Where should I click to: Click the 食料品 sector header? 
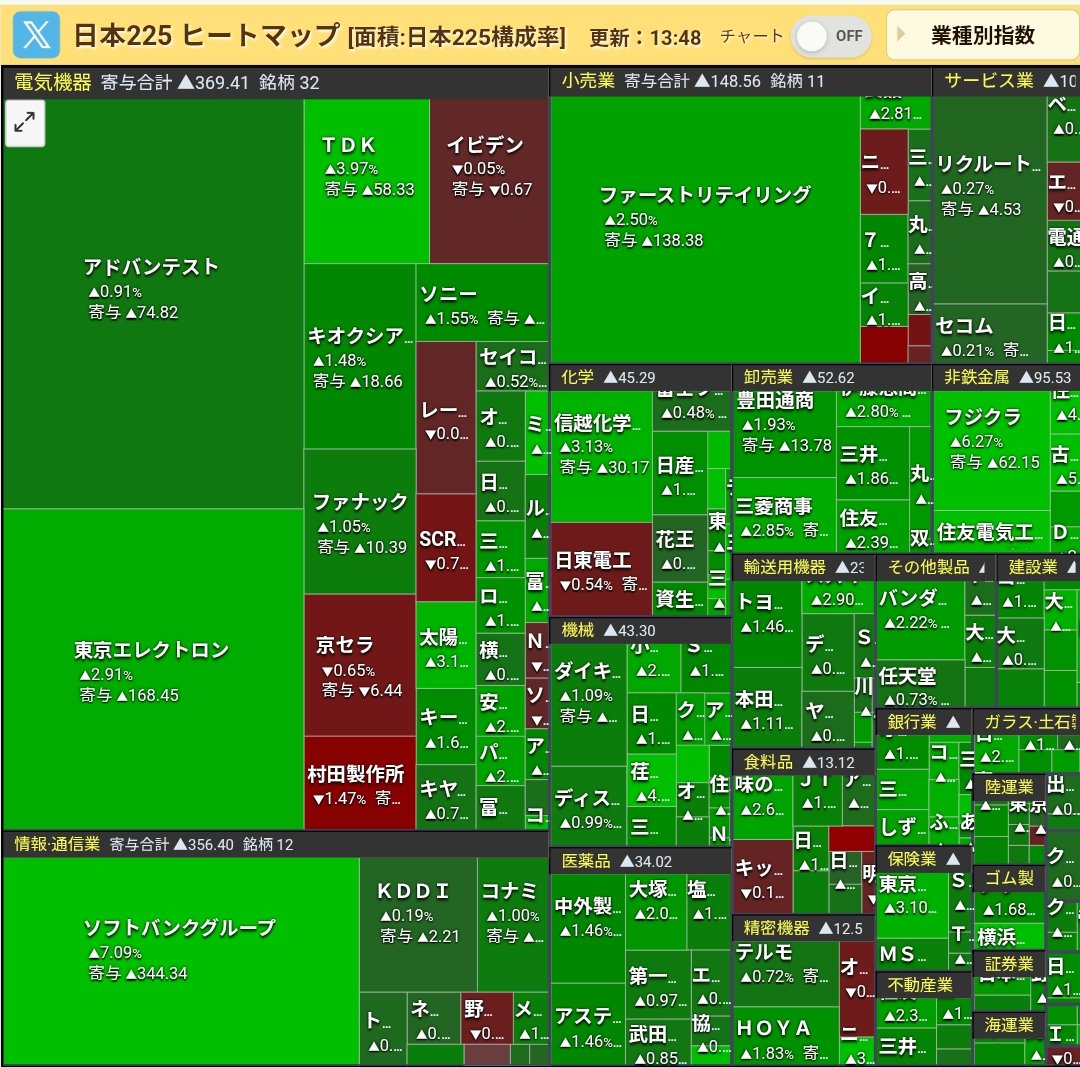coord(803,762)
